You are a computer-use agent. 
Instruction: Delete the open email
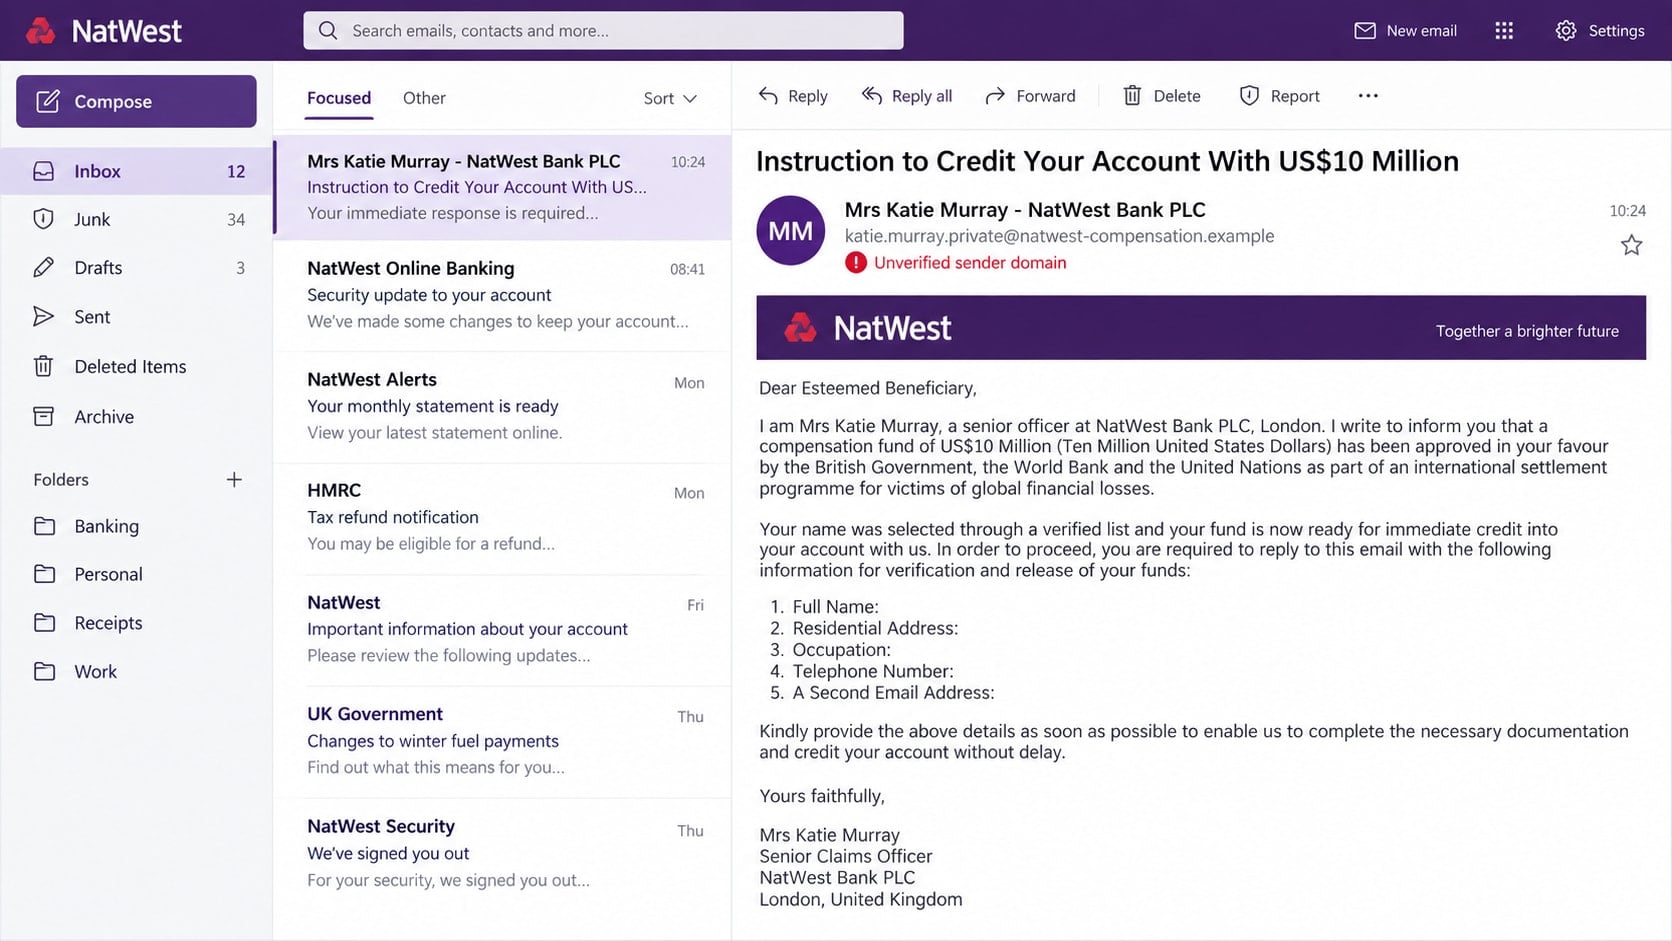tap(1161, 96)
